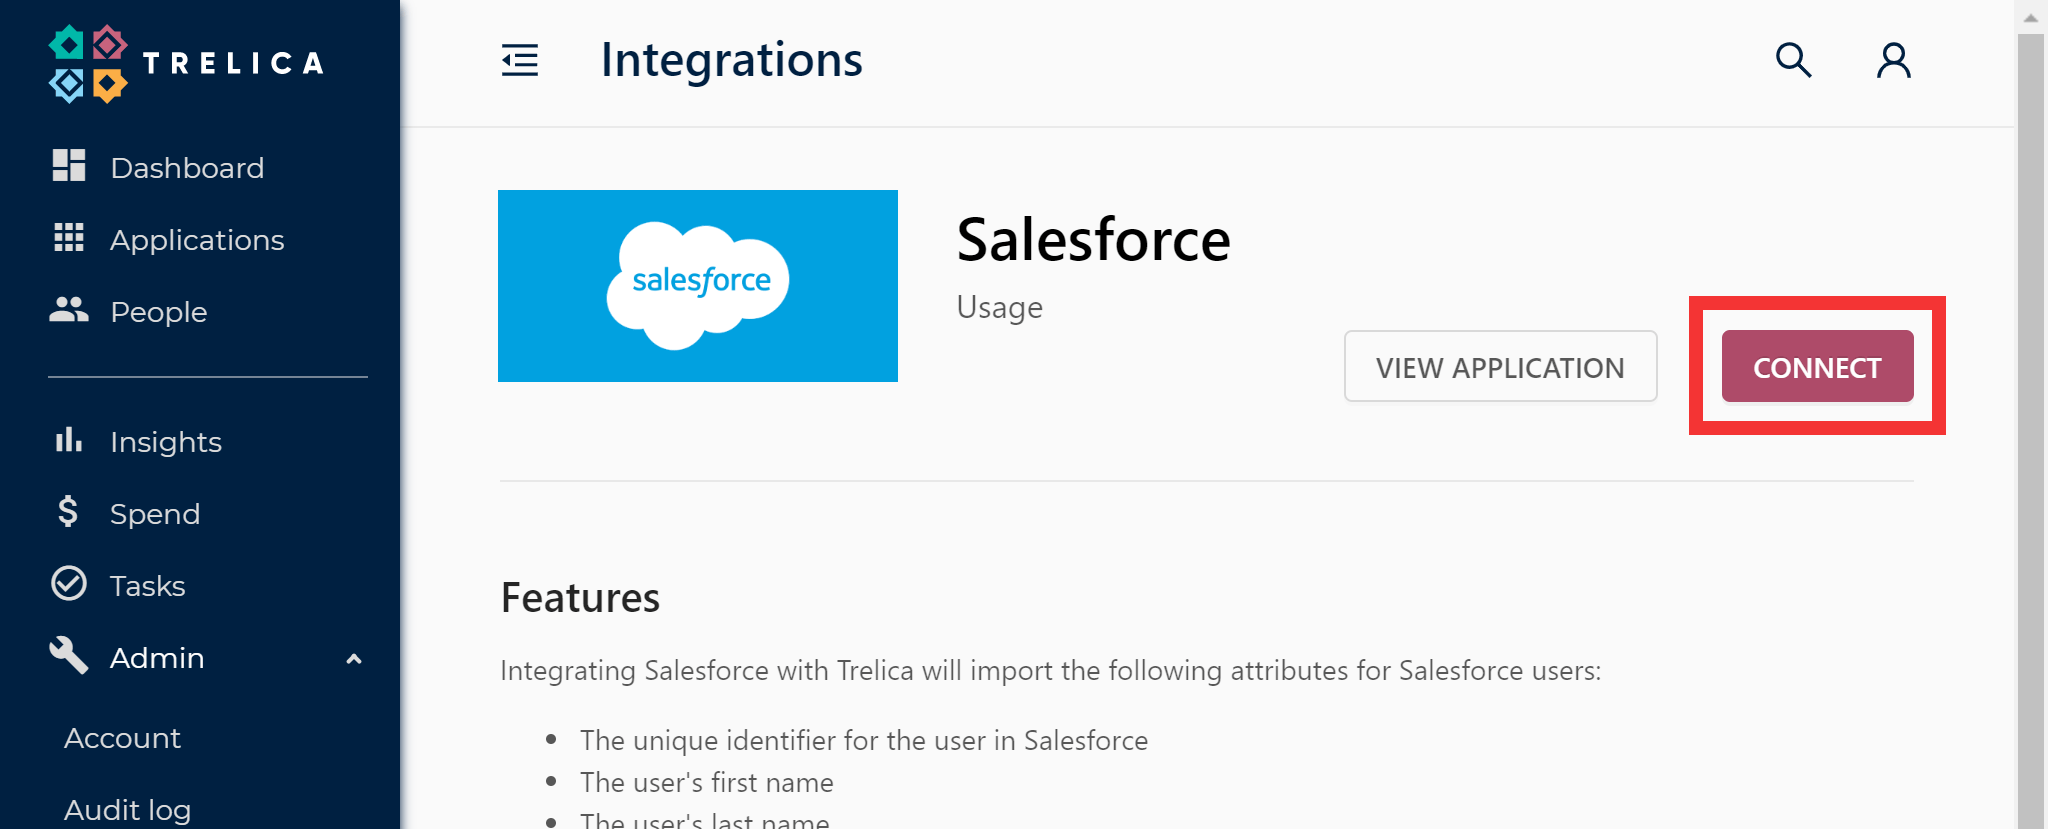Open the user profile icon

click(1893, 60)
